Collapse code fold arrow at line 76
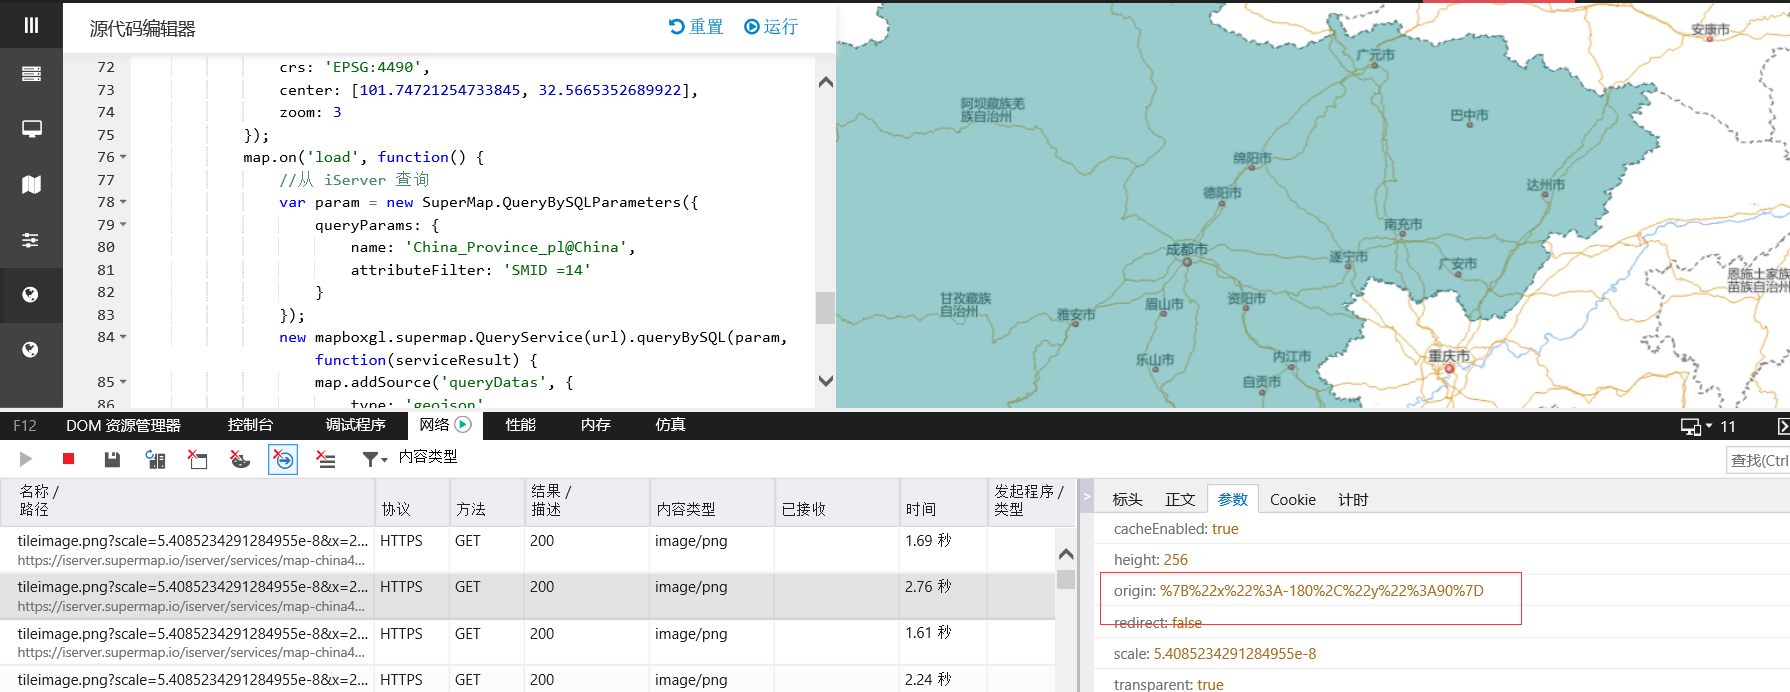The image size is (1790, 692). point(123,157)
